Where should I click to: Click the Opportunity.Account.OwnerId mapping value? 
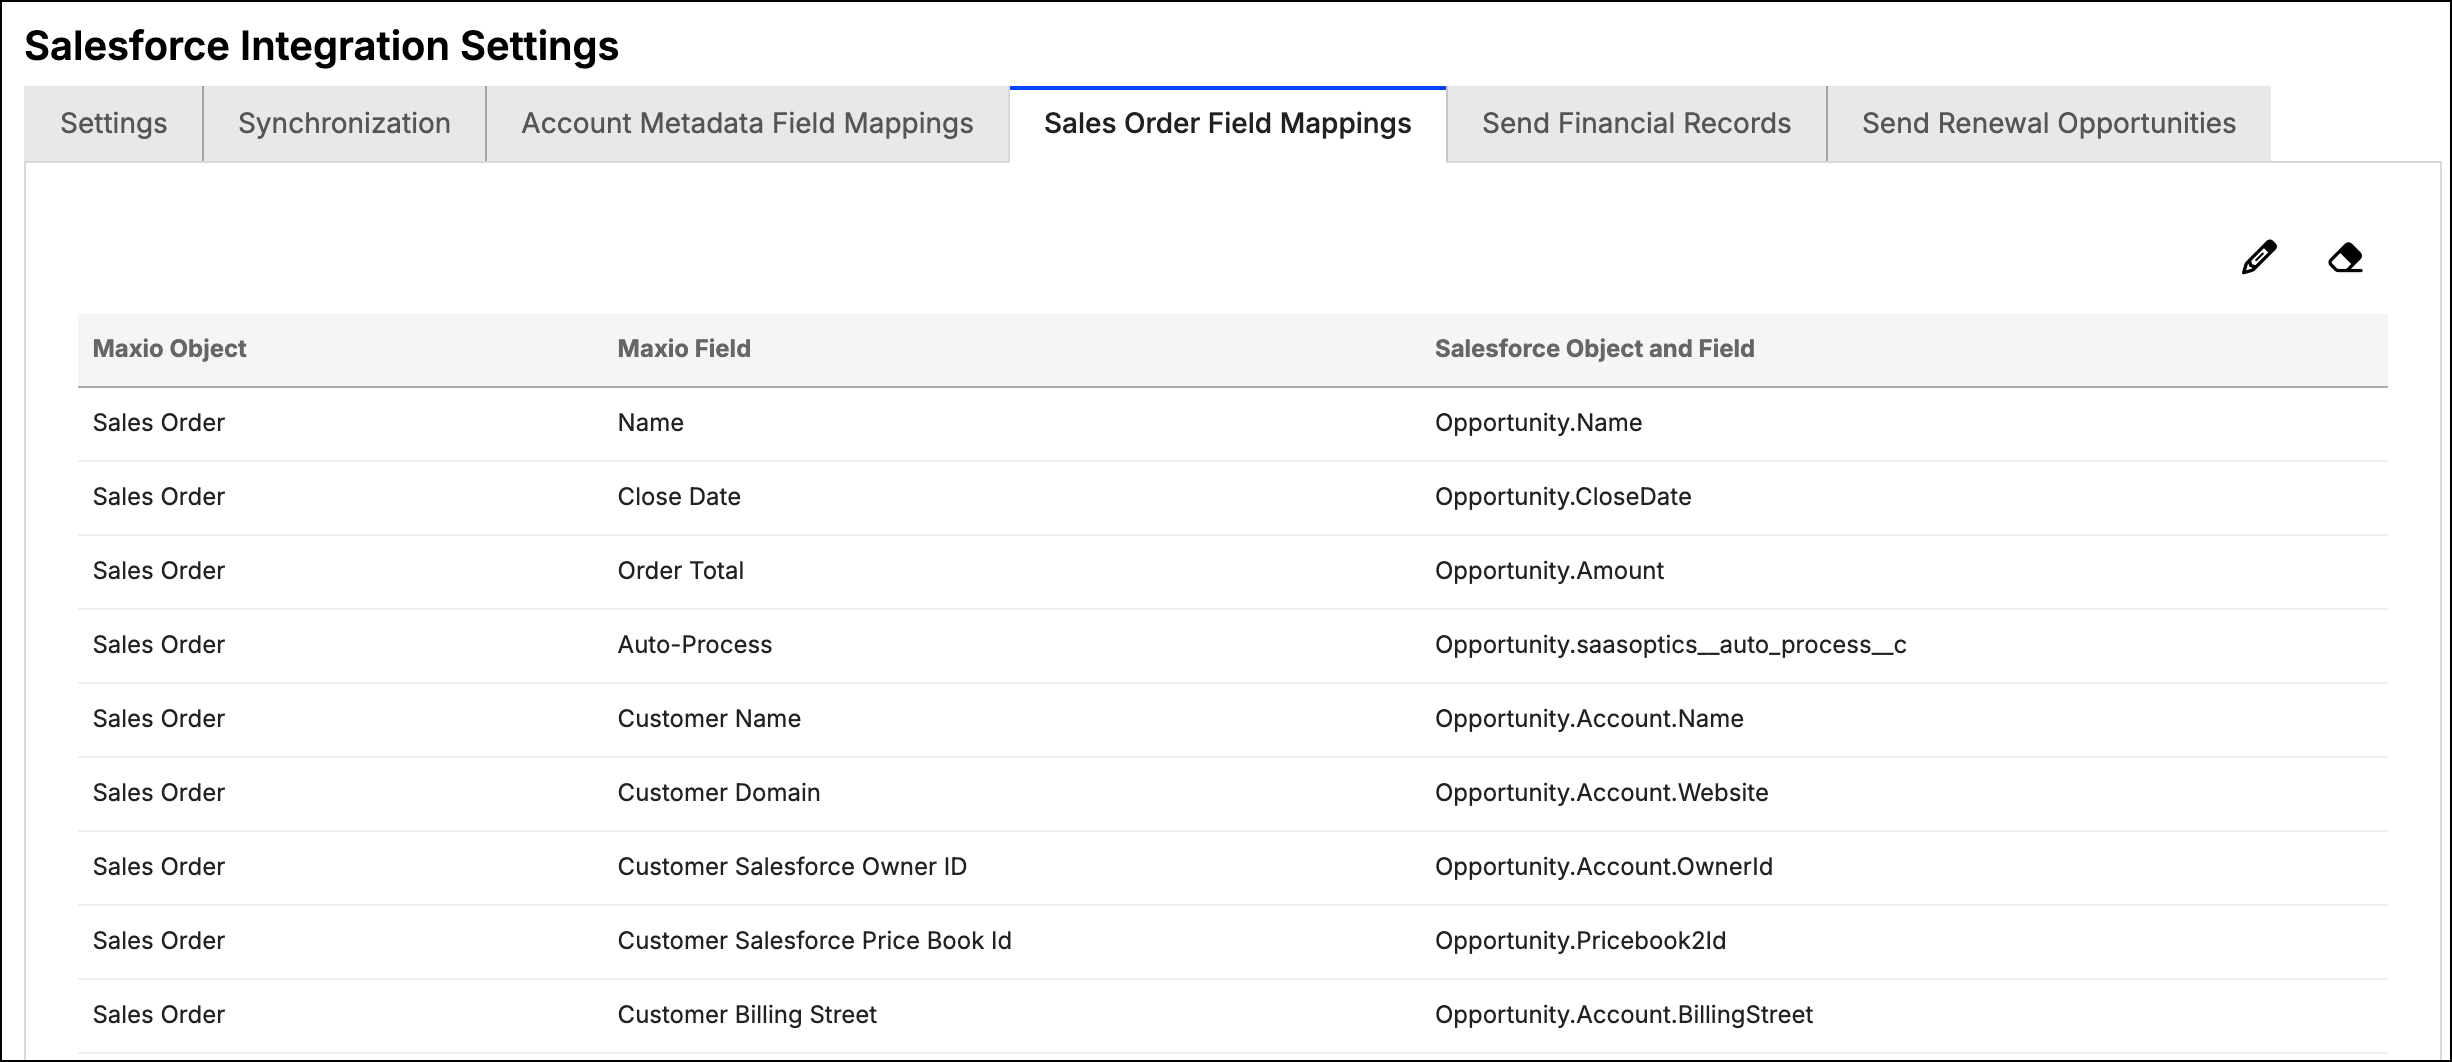(x=1603, y=867)
